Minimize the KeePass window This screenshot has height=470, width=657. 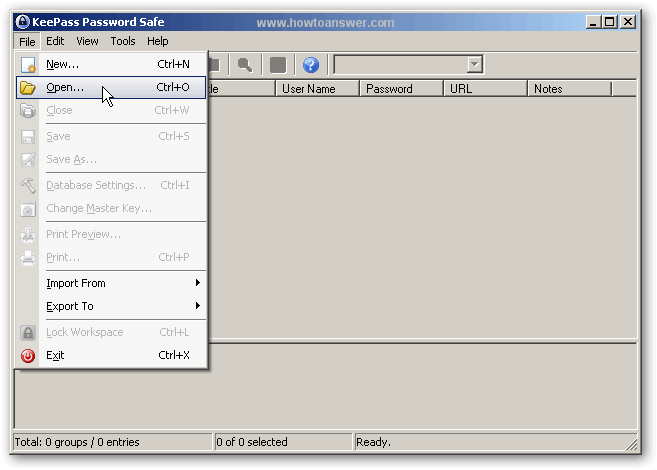[592, 22]
